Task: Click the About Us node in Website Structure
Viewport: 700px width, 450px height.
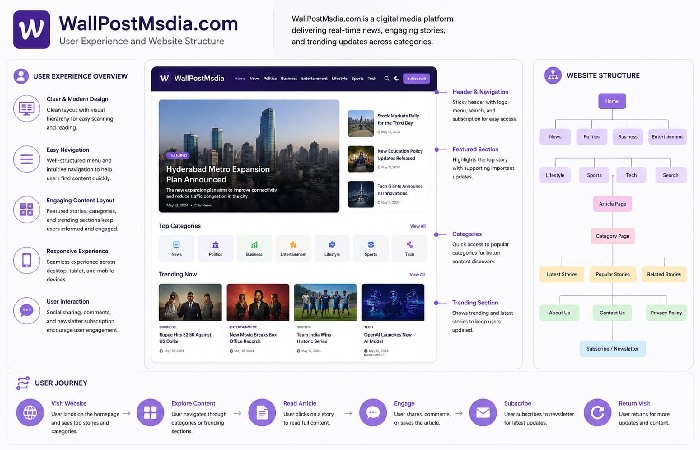Action: [x=559, y=312]
